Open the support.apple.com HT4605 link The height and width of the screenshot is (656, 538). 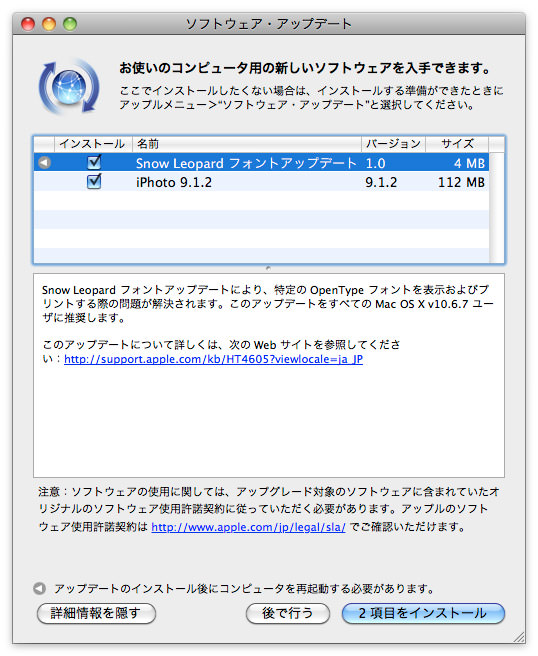[x=213, y=359]
